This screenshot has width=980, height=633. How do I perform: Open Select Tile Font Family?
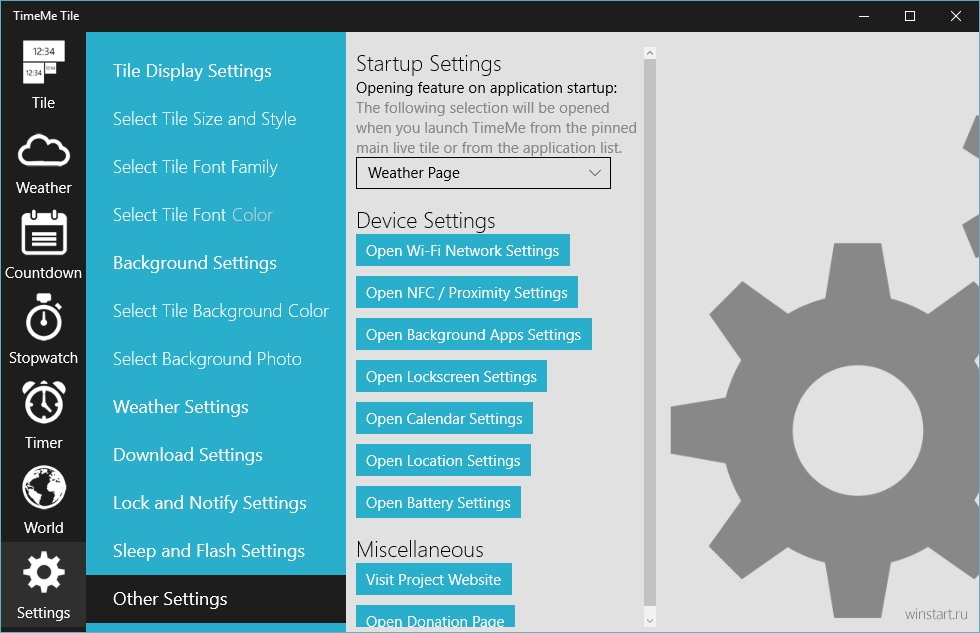point(195,167)
